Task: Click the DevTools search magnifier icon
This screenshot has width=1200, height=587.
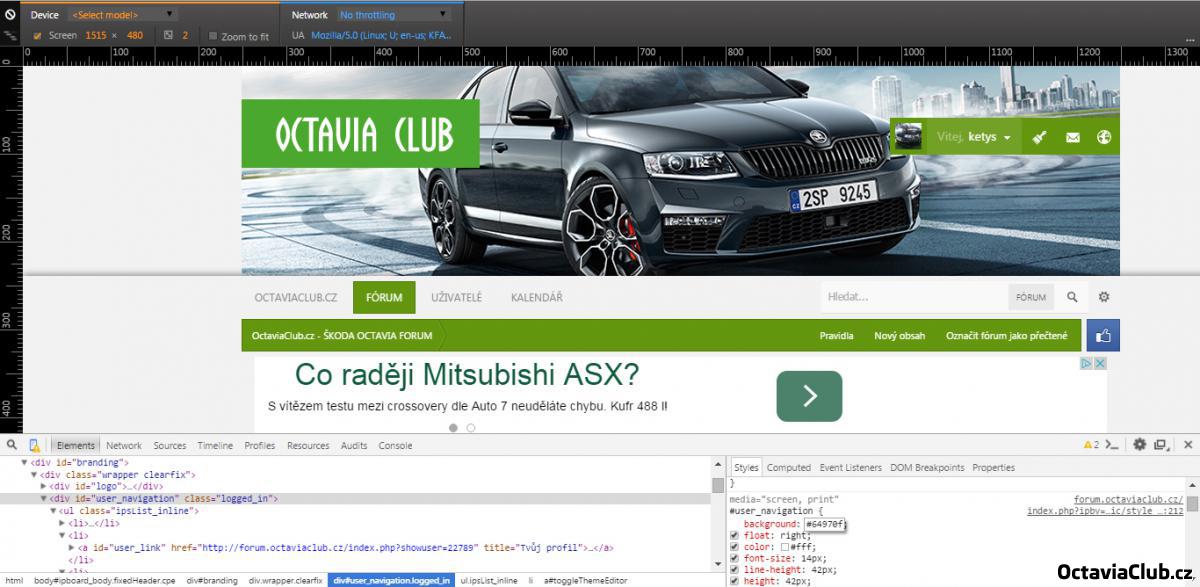Action: (x=11, y=445)
